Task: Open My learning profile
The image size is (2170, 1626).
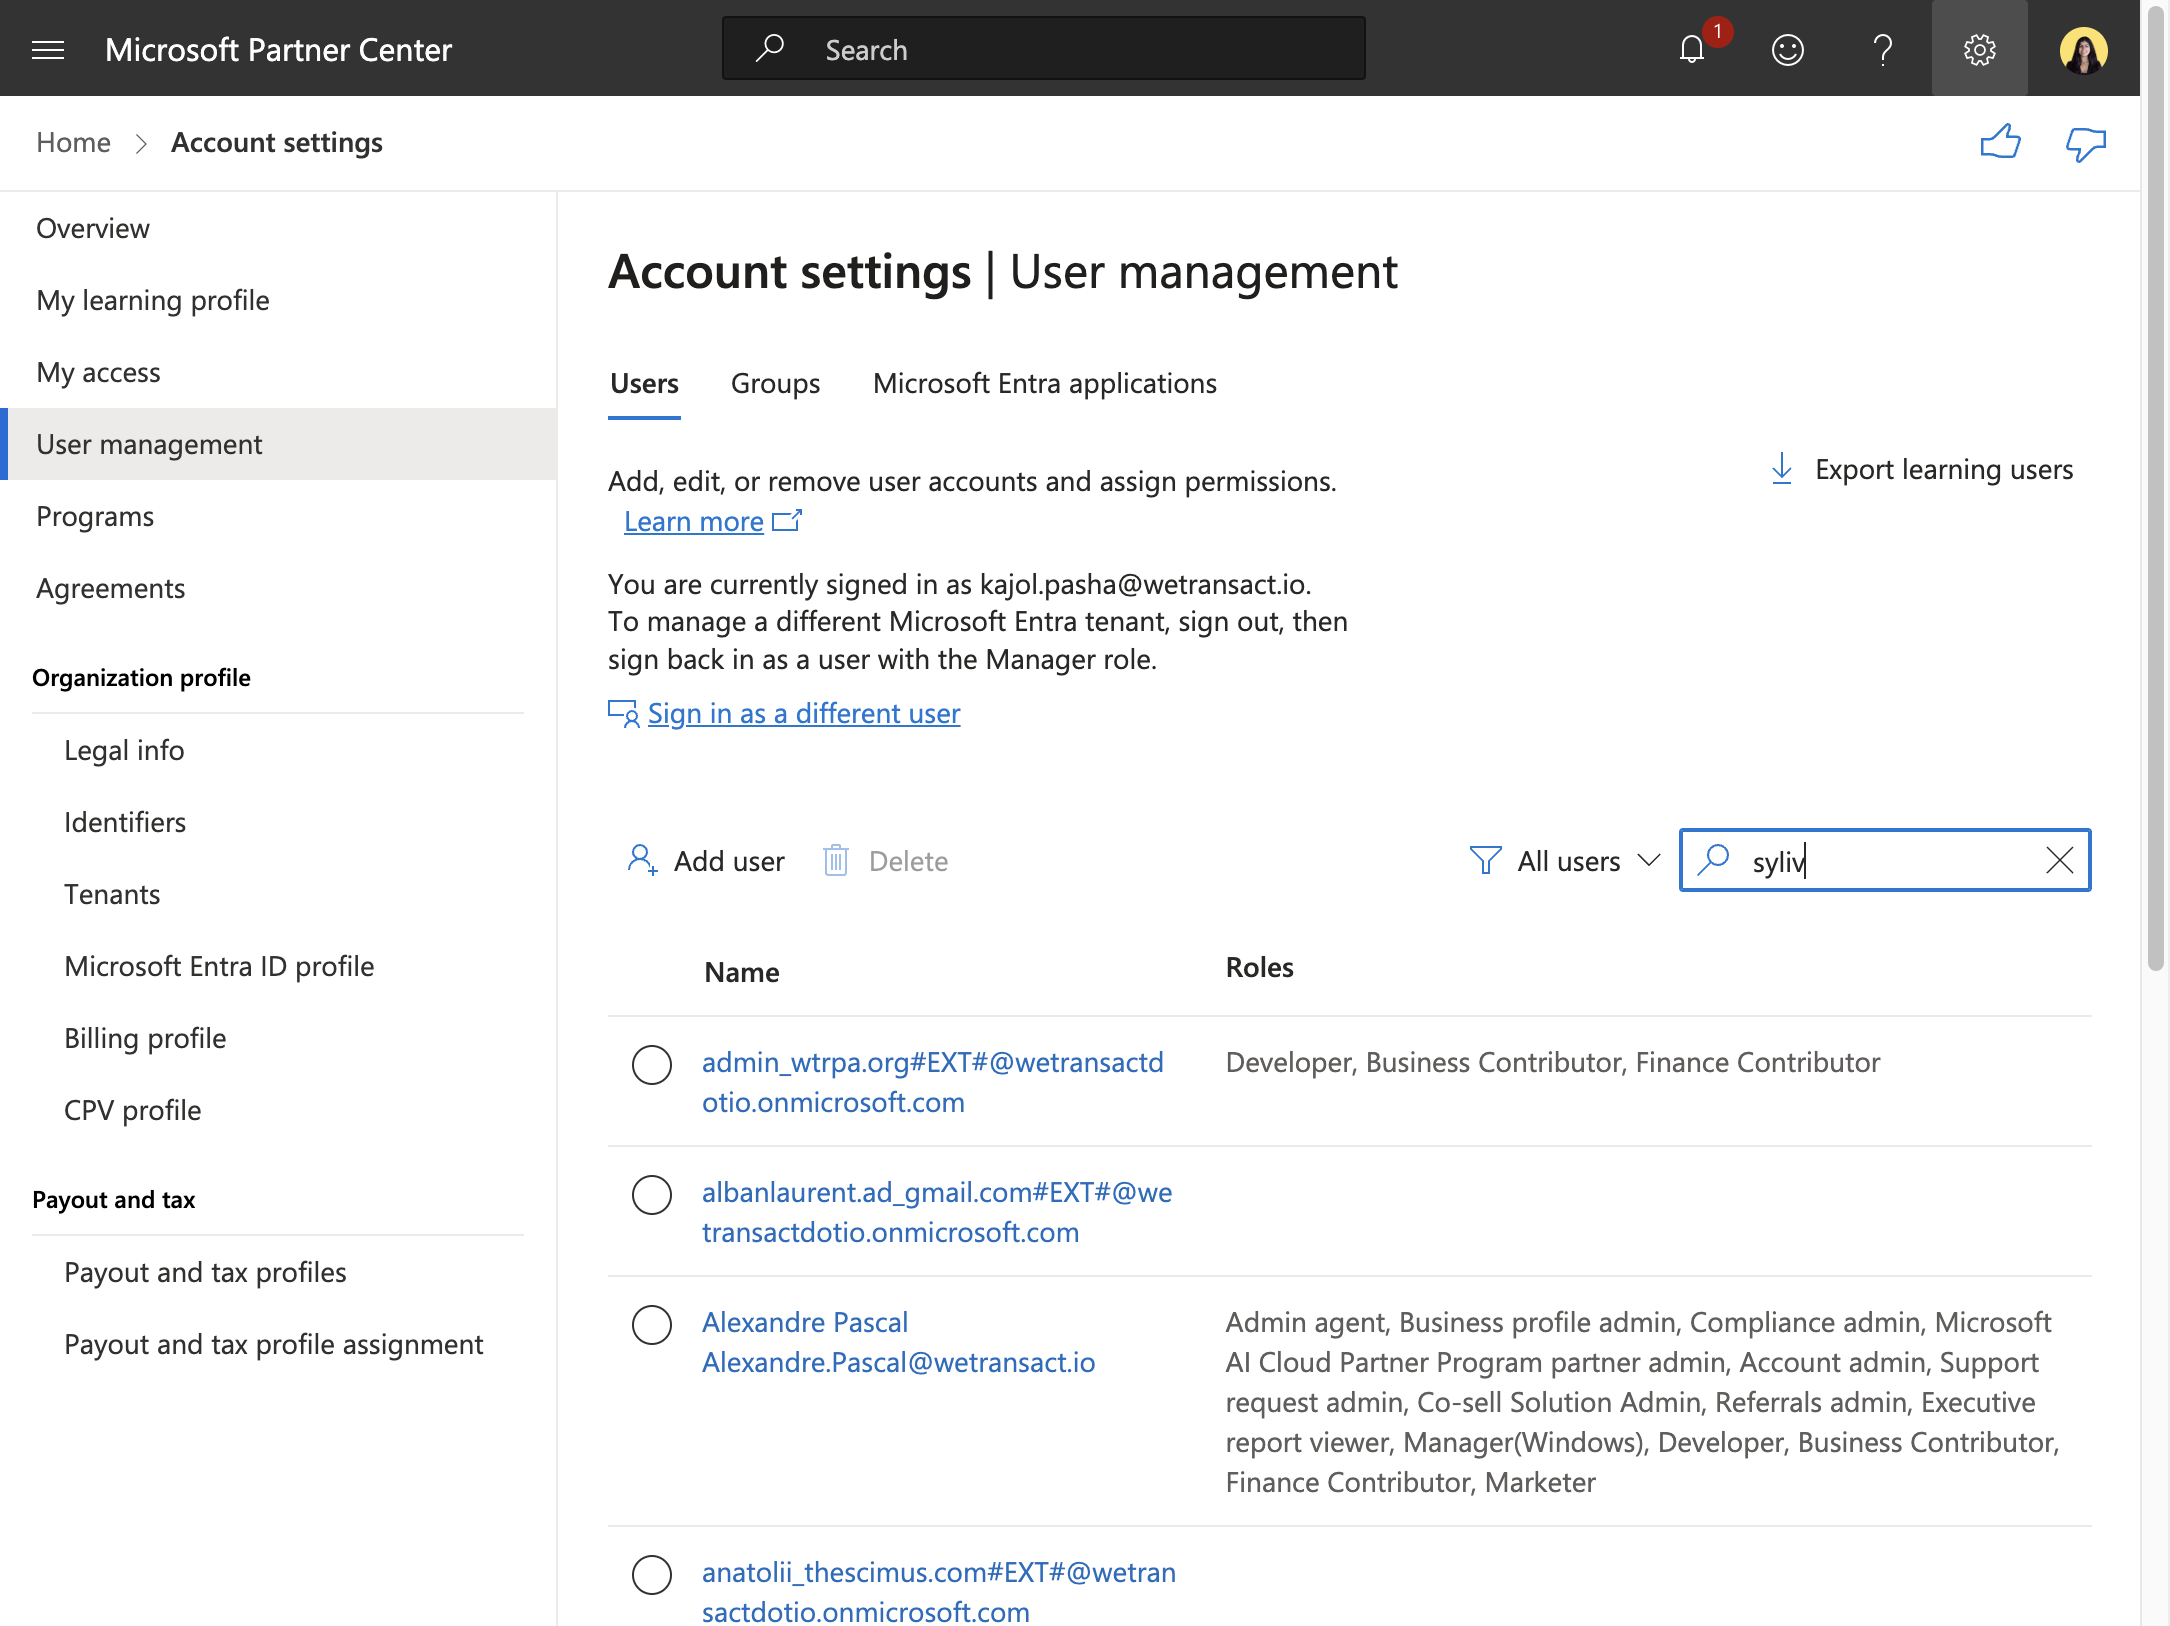Action: [152, 300]
